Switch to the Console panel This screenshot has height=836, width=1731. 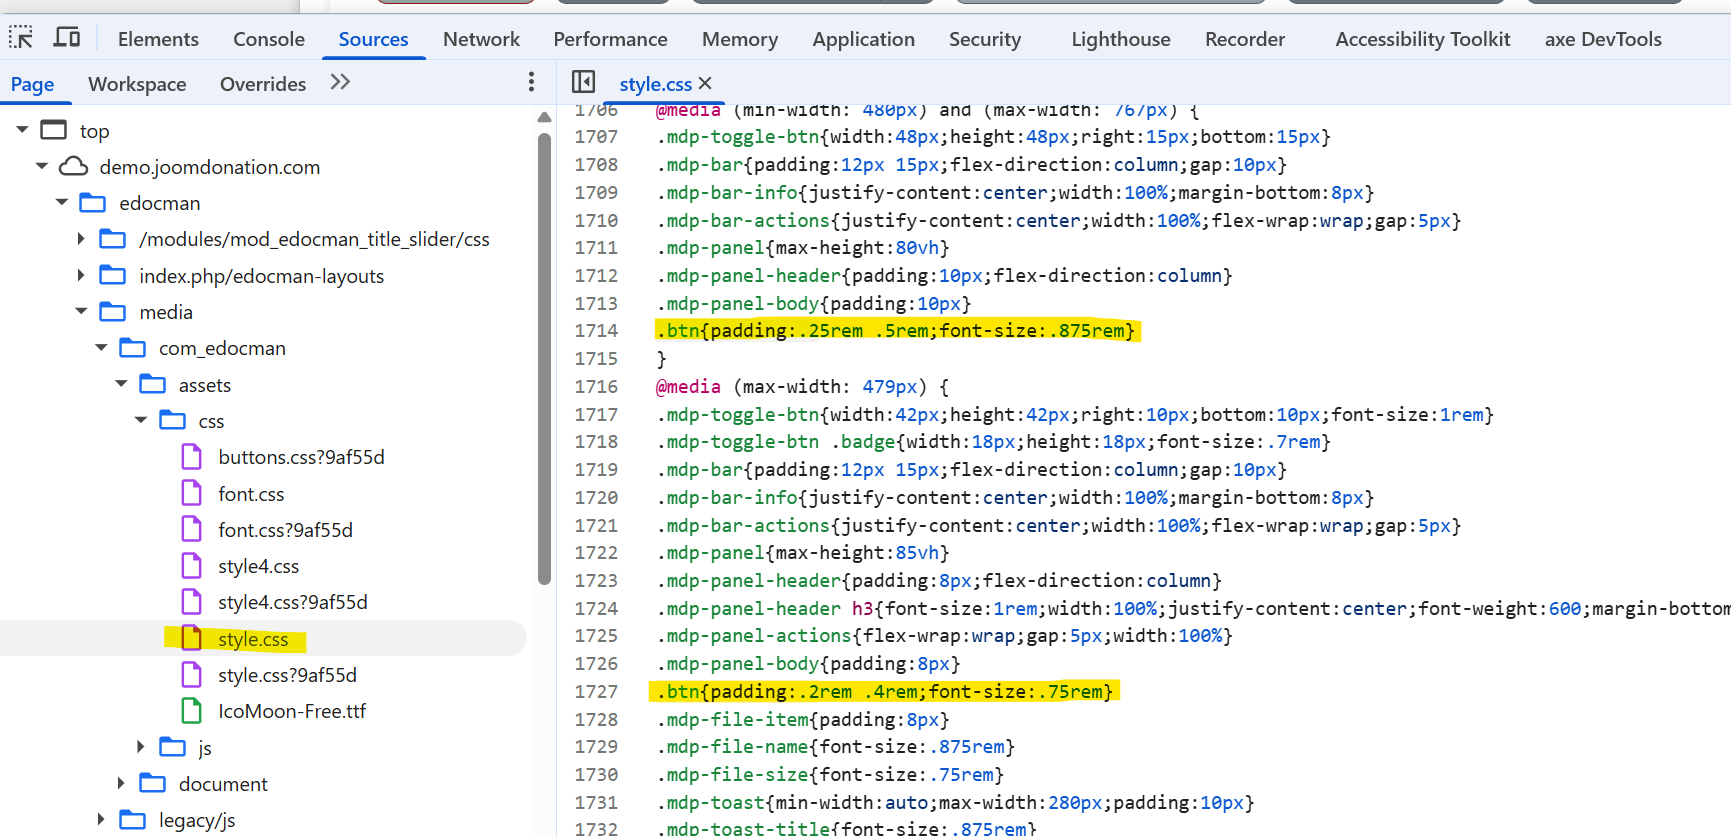(x=269, y=39)
